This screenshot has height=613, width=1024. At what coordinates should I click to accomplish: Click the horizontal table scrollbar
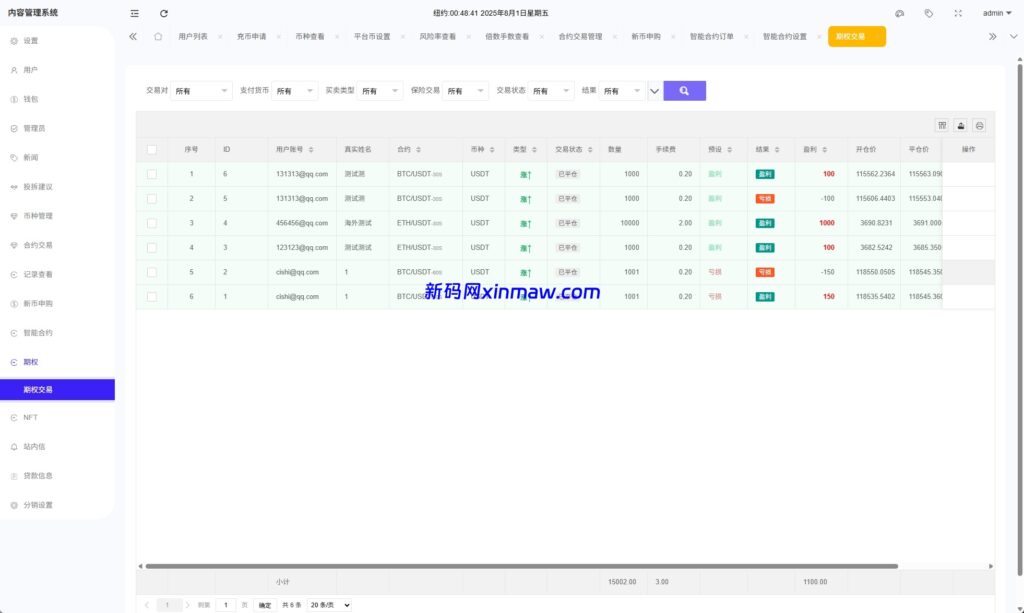(x=520, y=566)
